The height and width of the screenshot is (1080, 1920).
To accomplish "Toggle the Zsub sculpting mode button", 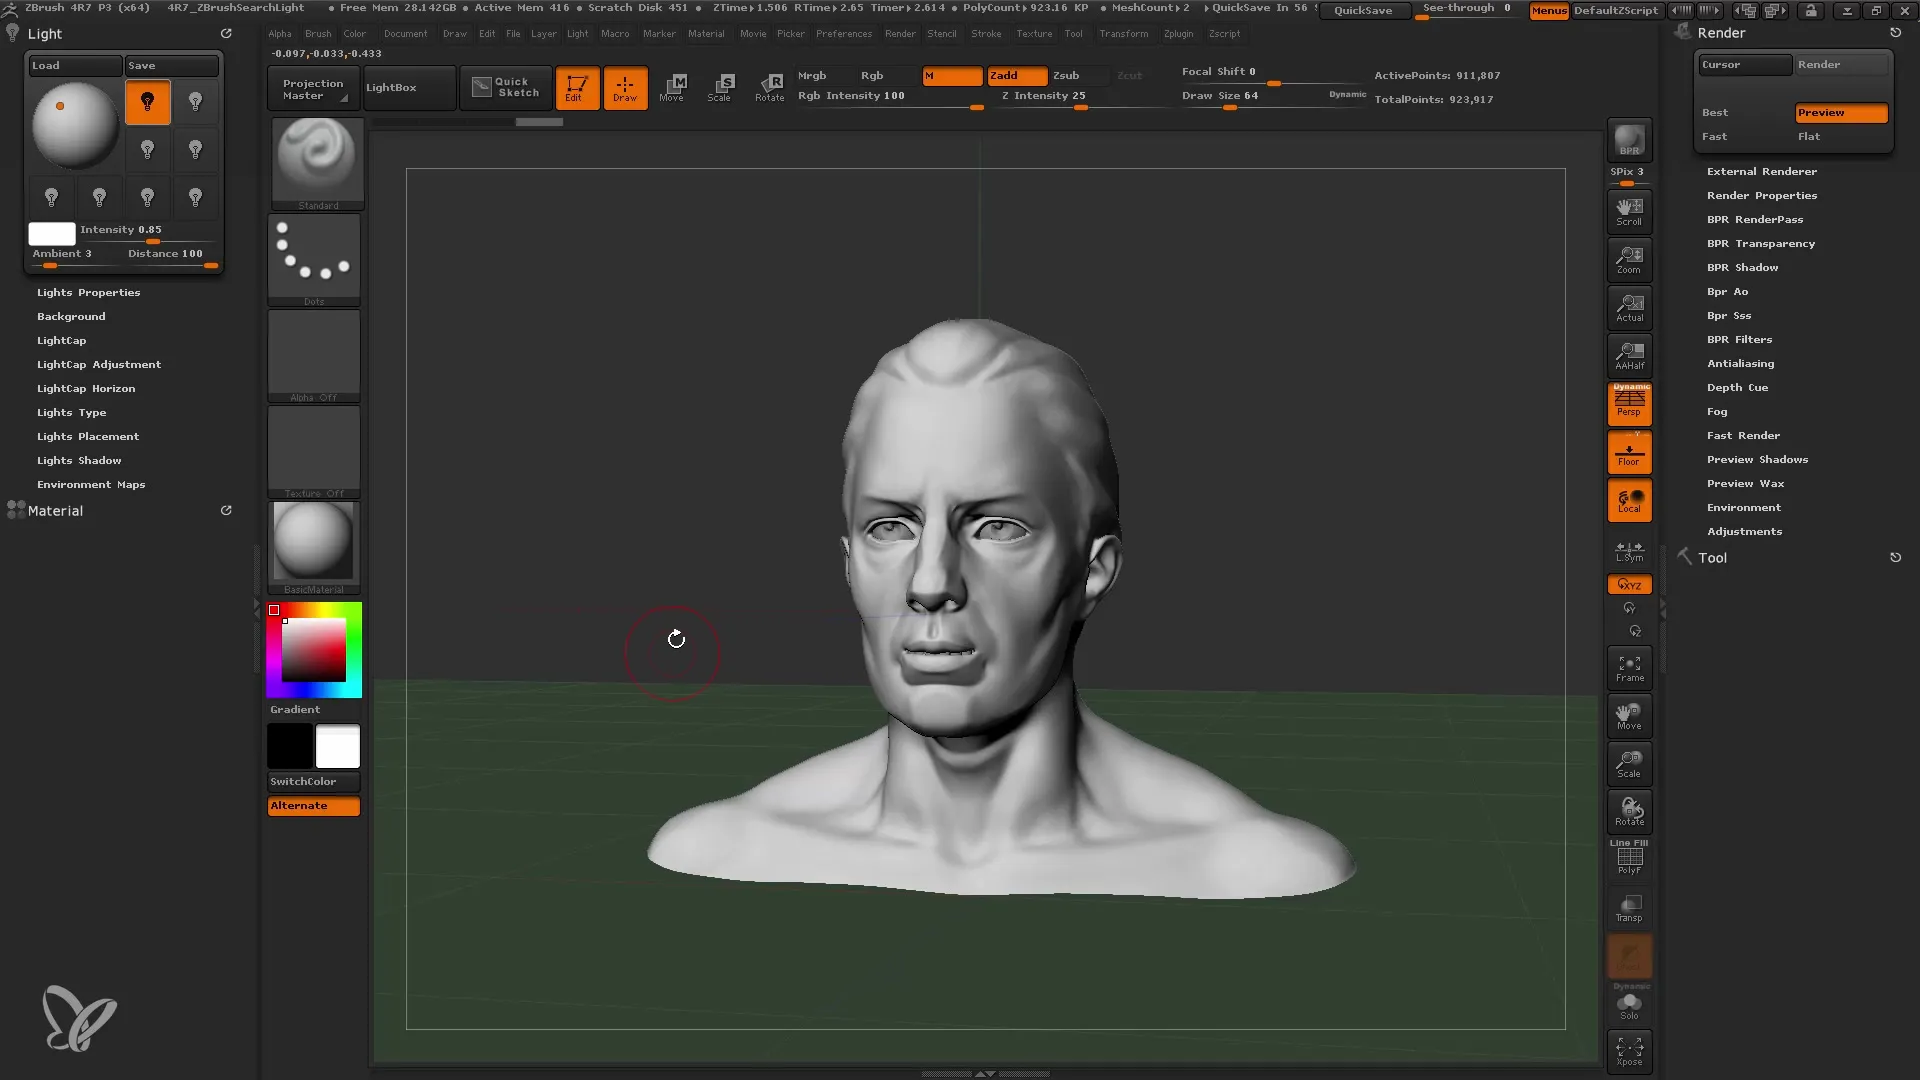I will coord(1065,75).
